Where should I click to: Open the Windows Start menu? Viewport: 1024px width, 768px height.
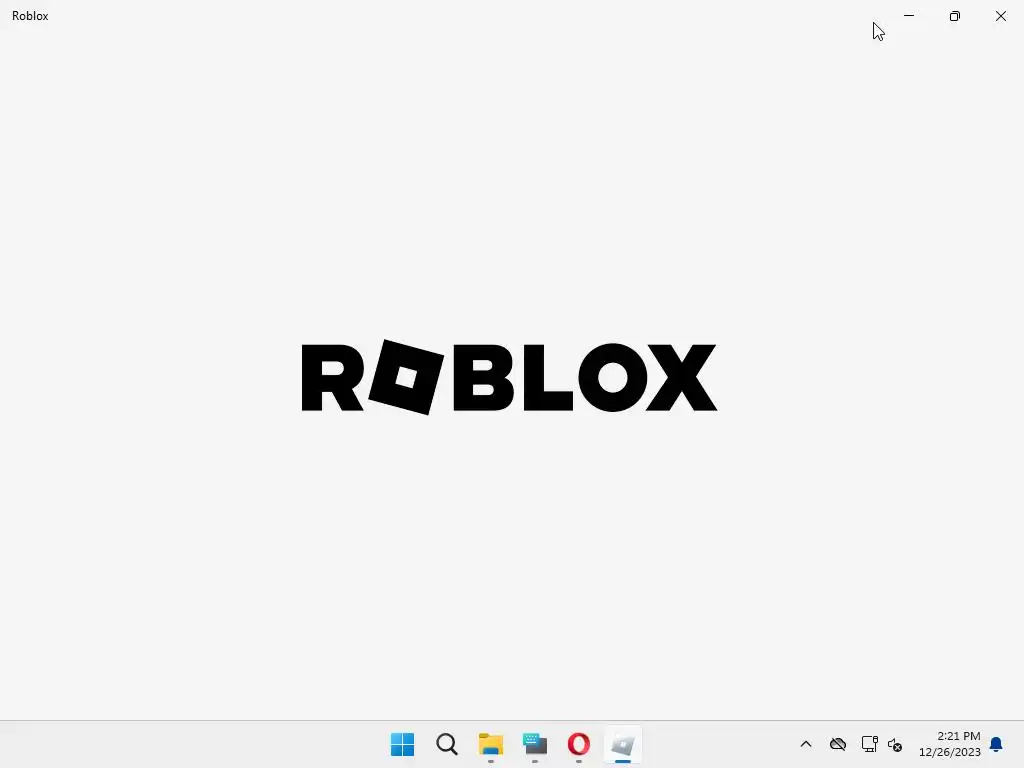click(x=402, y=744)
